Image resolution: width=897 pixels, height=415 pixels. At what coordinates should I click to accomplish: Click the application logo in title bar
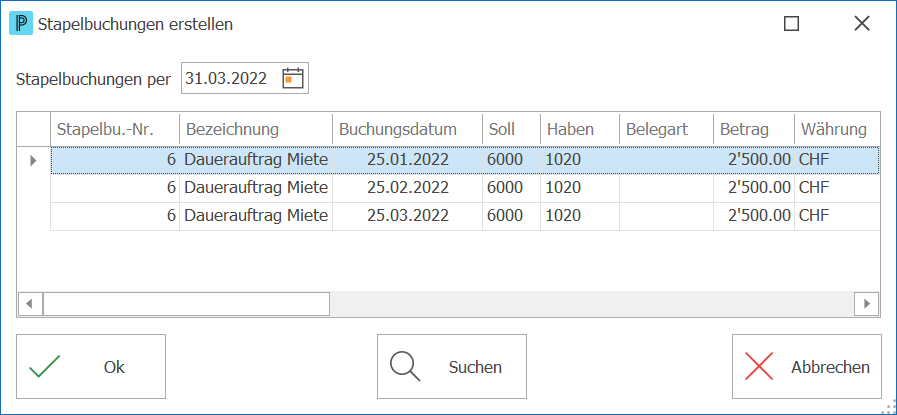coord(21,24)
